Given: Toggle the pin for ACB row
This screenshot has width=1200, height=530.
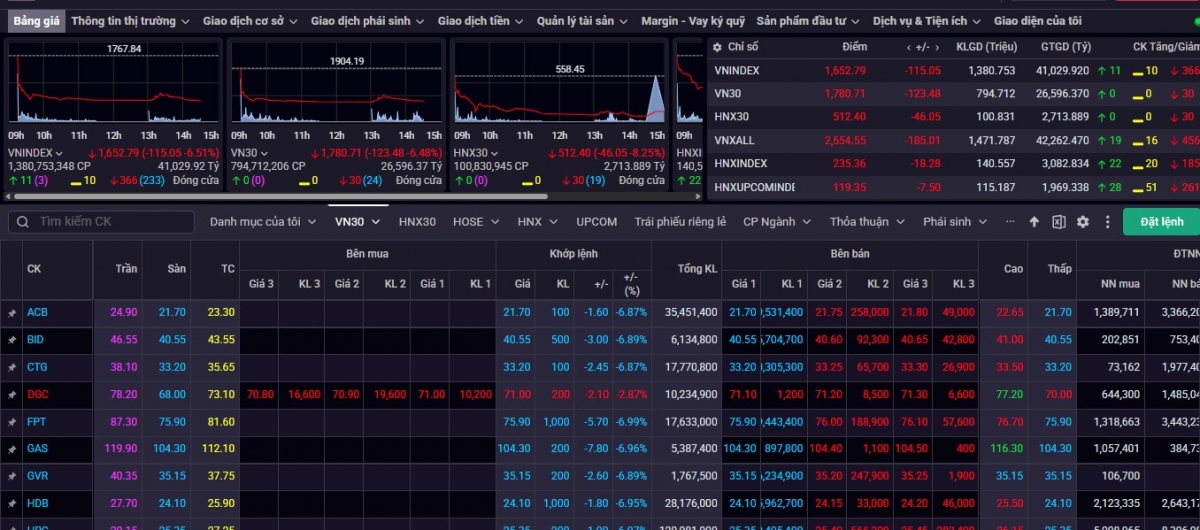Looking at the screenshot, I should pos(12,313).
